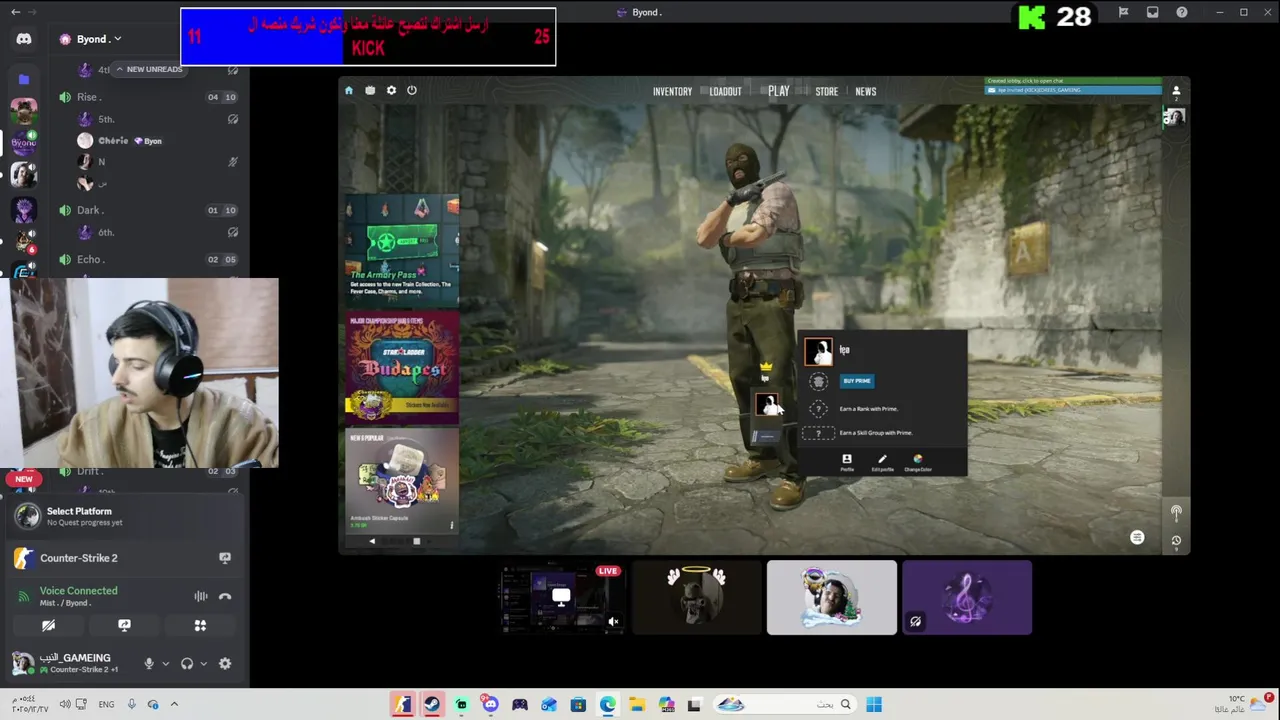
Task: Join the Echo voice channel
Action: tap(150, 259)
